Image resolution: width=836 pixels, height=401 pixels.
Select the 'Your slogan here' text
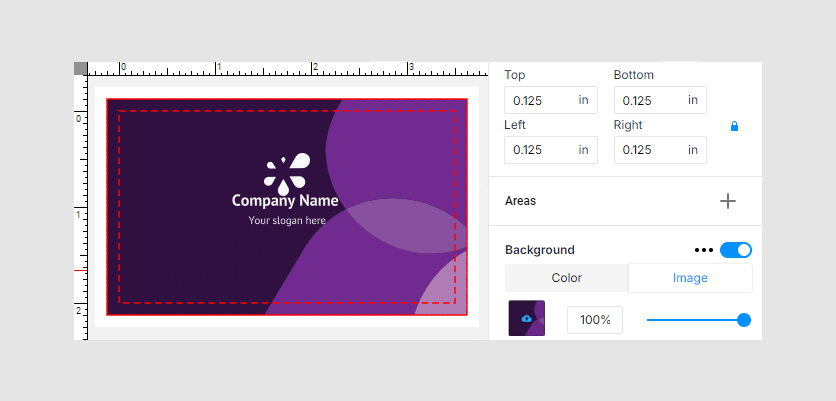click(x=287, y=220)
